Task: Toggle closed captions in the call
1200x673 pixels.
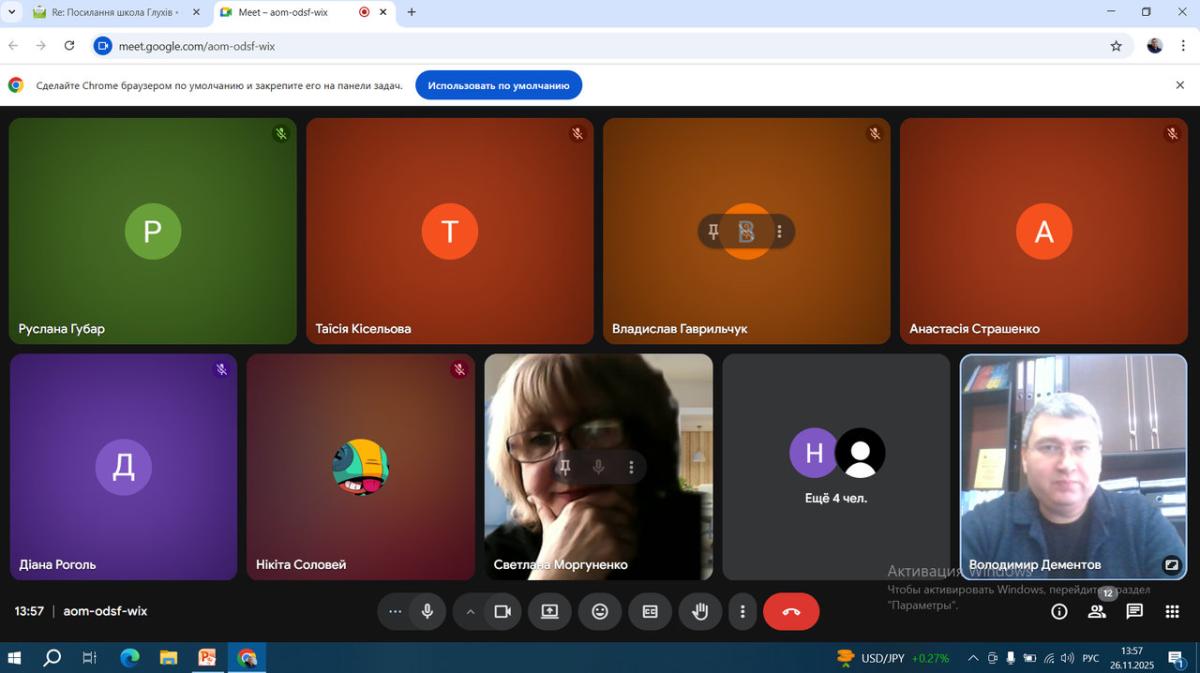Action: (x=650, y=612)
